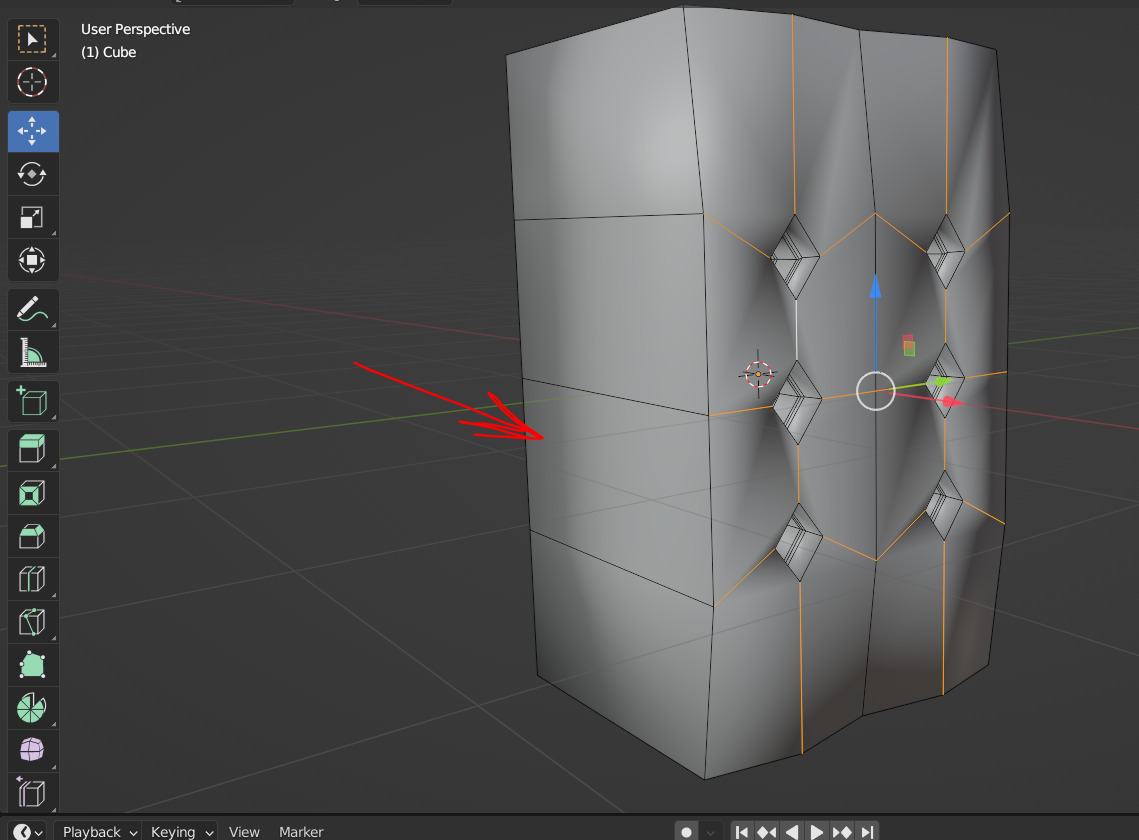Open the View menu in the timeline
Image resolution: width=1139 pixels, height=840 pixels.
pos(244,831)
